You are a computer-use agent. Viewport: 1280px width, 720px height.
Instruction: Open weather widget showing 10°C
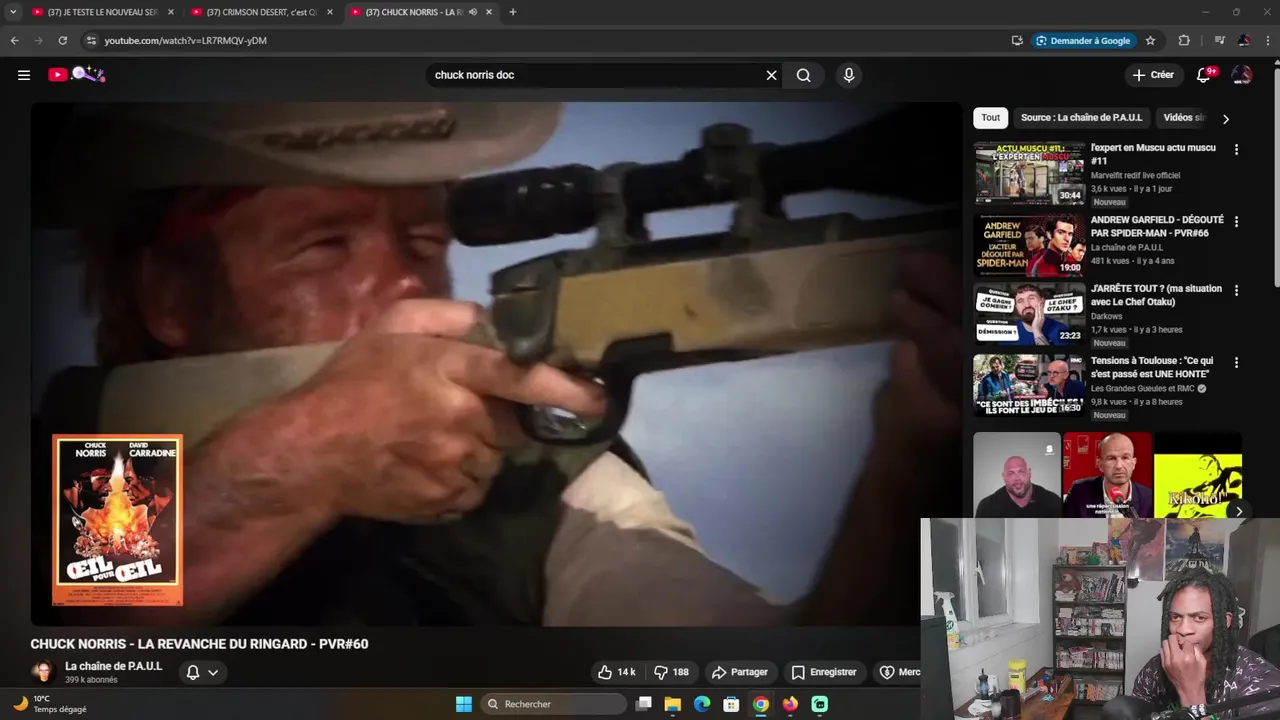(x=49, y=704)
